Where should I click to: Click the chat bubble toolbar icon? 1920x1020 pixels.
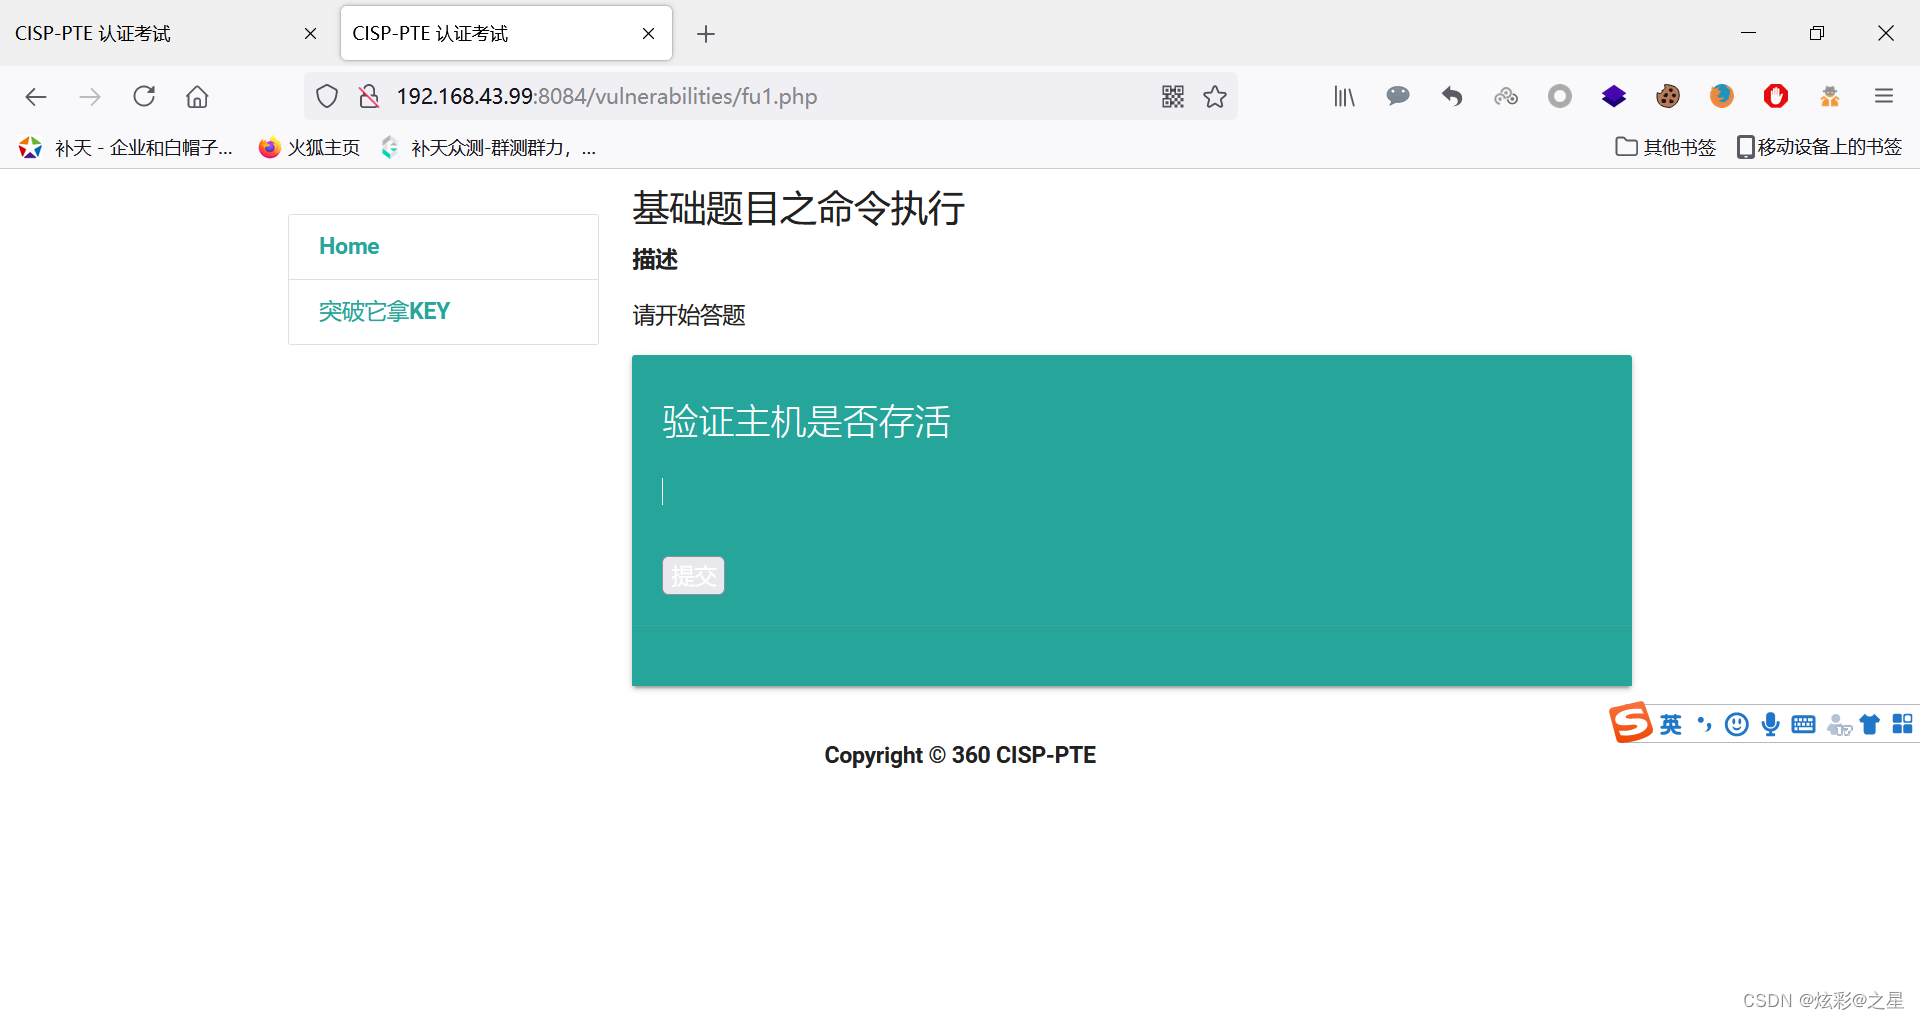[1398, 96]
